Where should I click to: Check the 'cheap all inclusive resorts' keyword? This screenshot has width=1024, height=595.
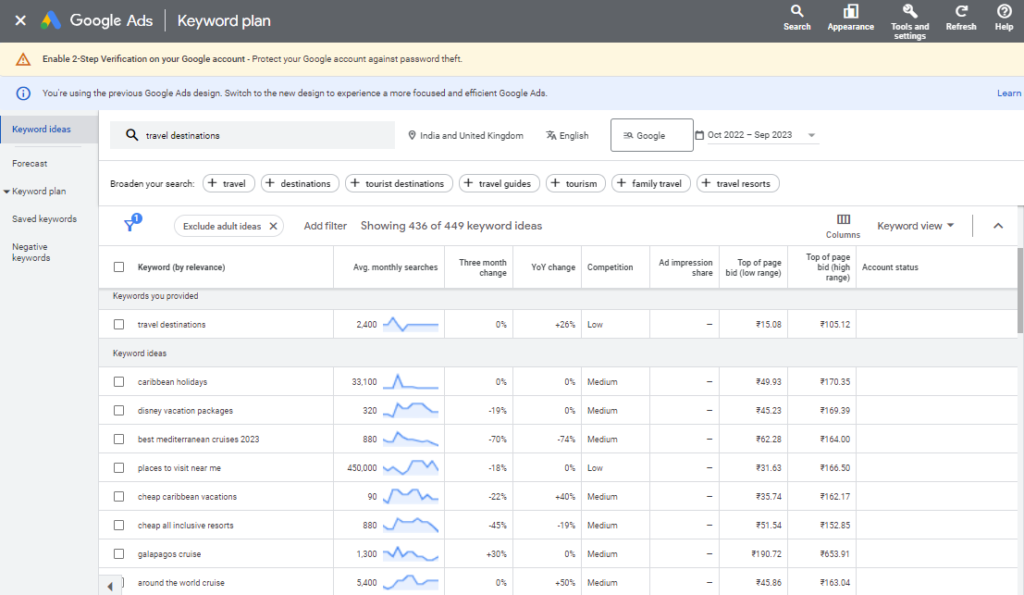coord(118,526)
